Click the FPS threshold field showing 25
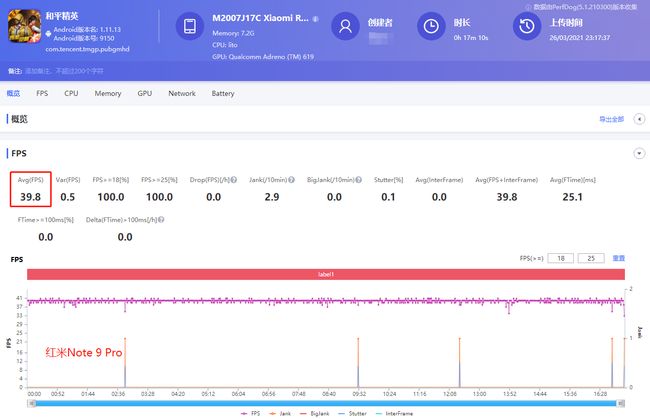650x419 pixels. click(x=591, y=257)
